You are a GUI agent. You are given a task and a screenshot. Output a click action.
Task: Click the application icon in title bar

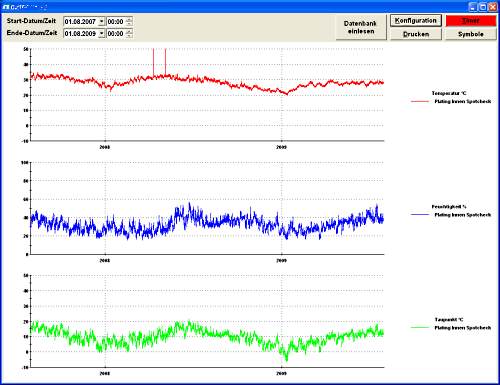pos(6,7)
